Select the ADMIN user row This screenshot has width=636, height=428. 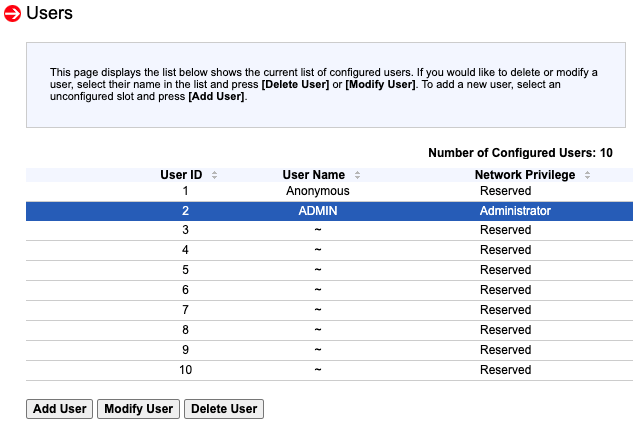(317, 211)
